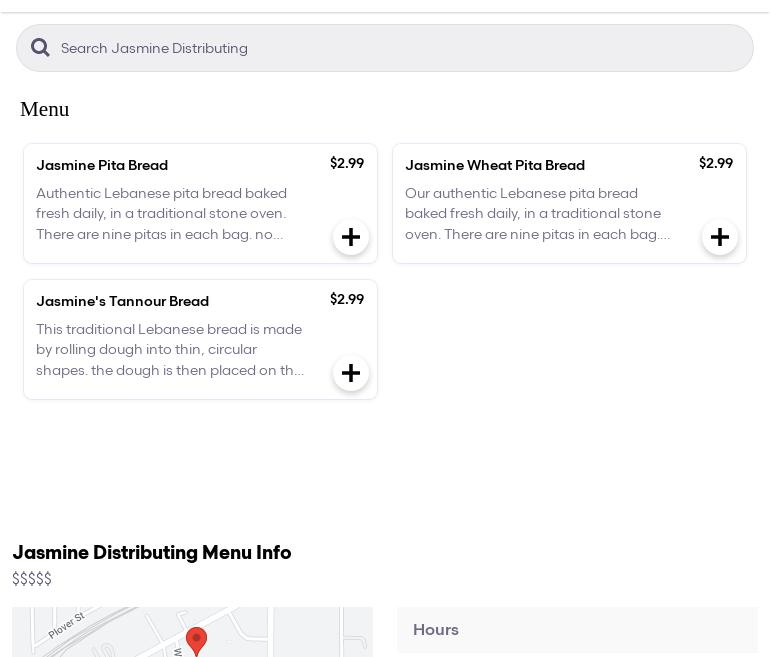
Task: Open the Jasmine Pita Bread item title
Action: coord(102,165)
